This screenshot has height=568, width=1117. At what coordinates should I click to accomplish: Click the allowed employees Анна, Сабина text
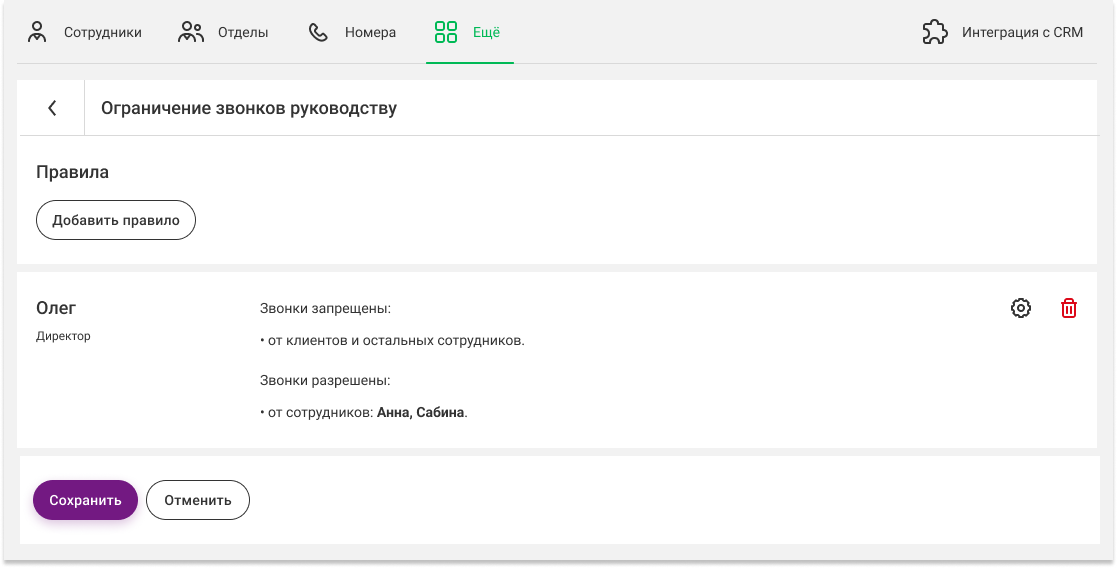tap(420, 413)
